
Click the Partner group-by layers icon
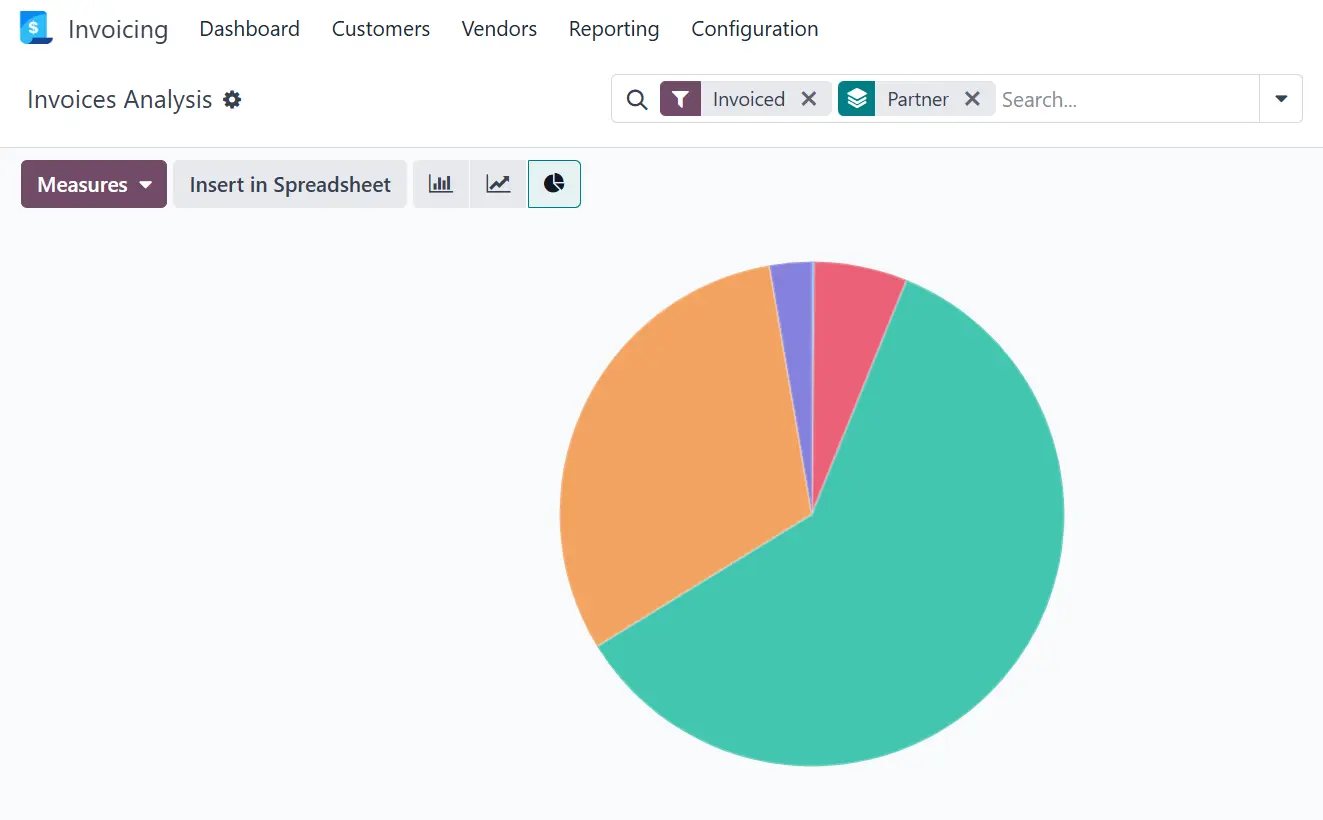857,99
